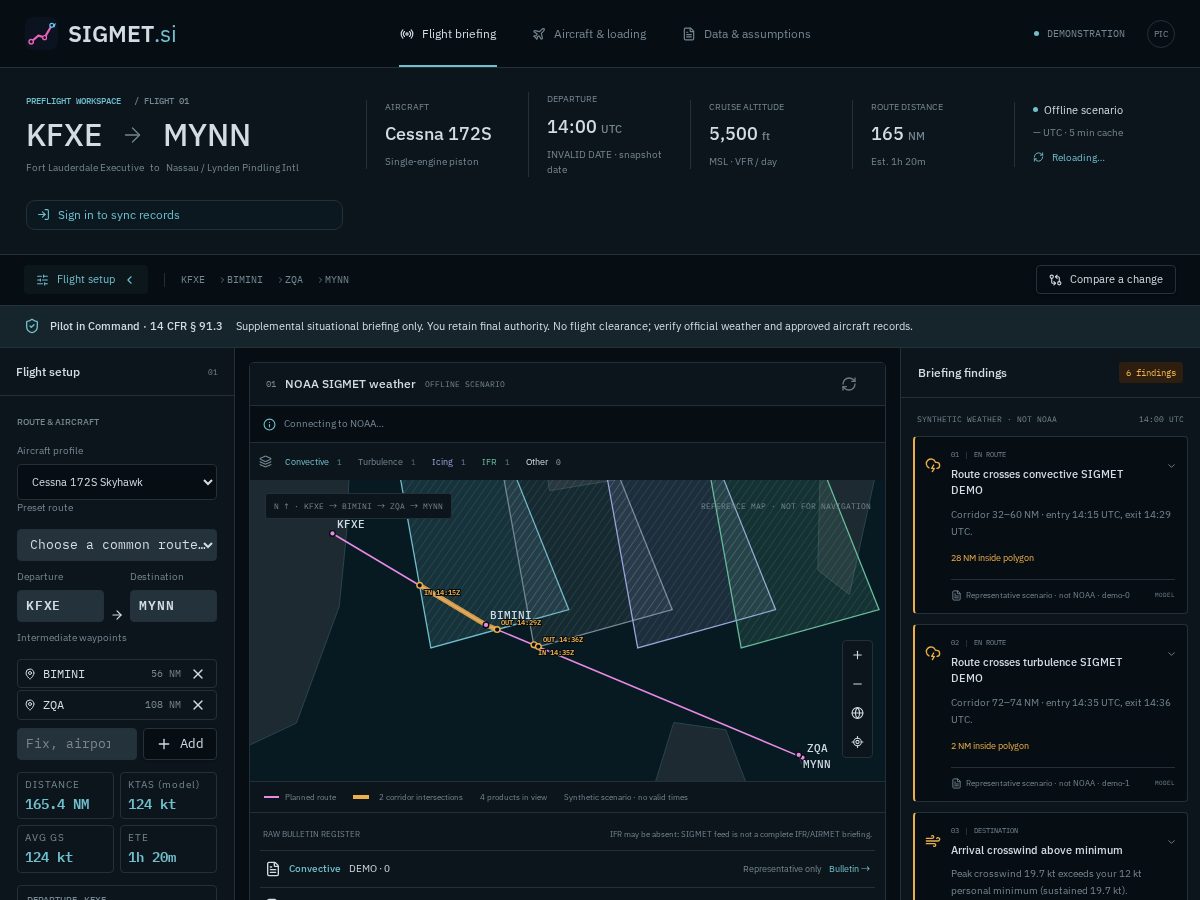Open the Aircraft profile dropdown
This screenshot has height=900, width=1200.
(x=117, y=482)
